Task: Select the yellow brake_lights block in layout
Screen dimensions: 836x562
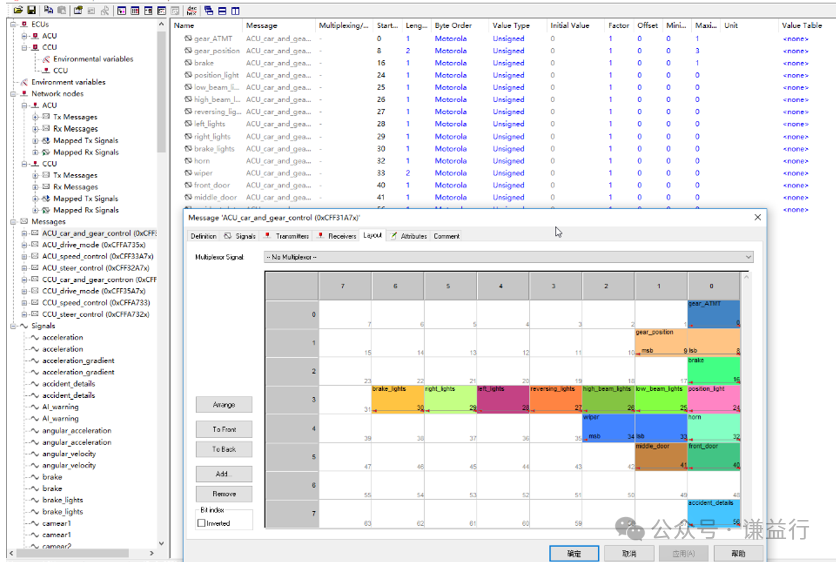Action: [398, 399]
